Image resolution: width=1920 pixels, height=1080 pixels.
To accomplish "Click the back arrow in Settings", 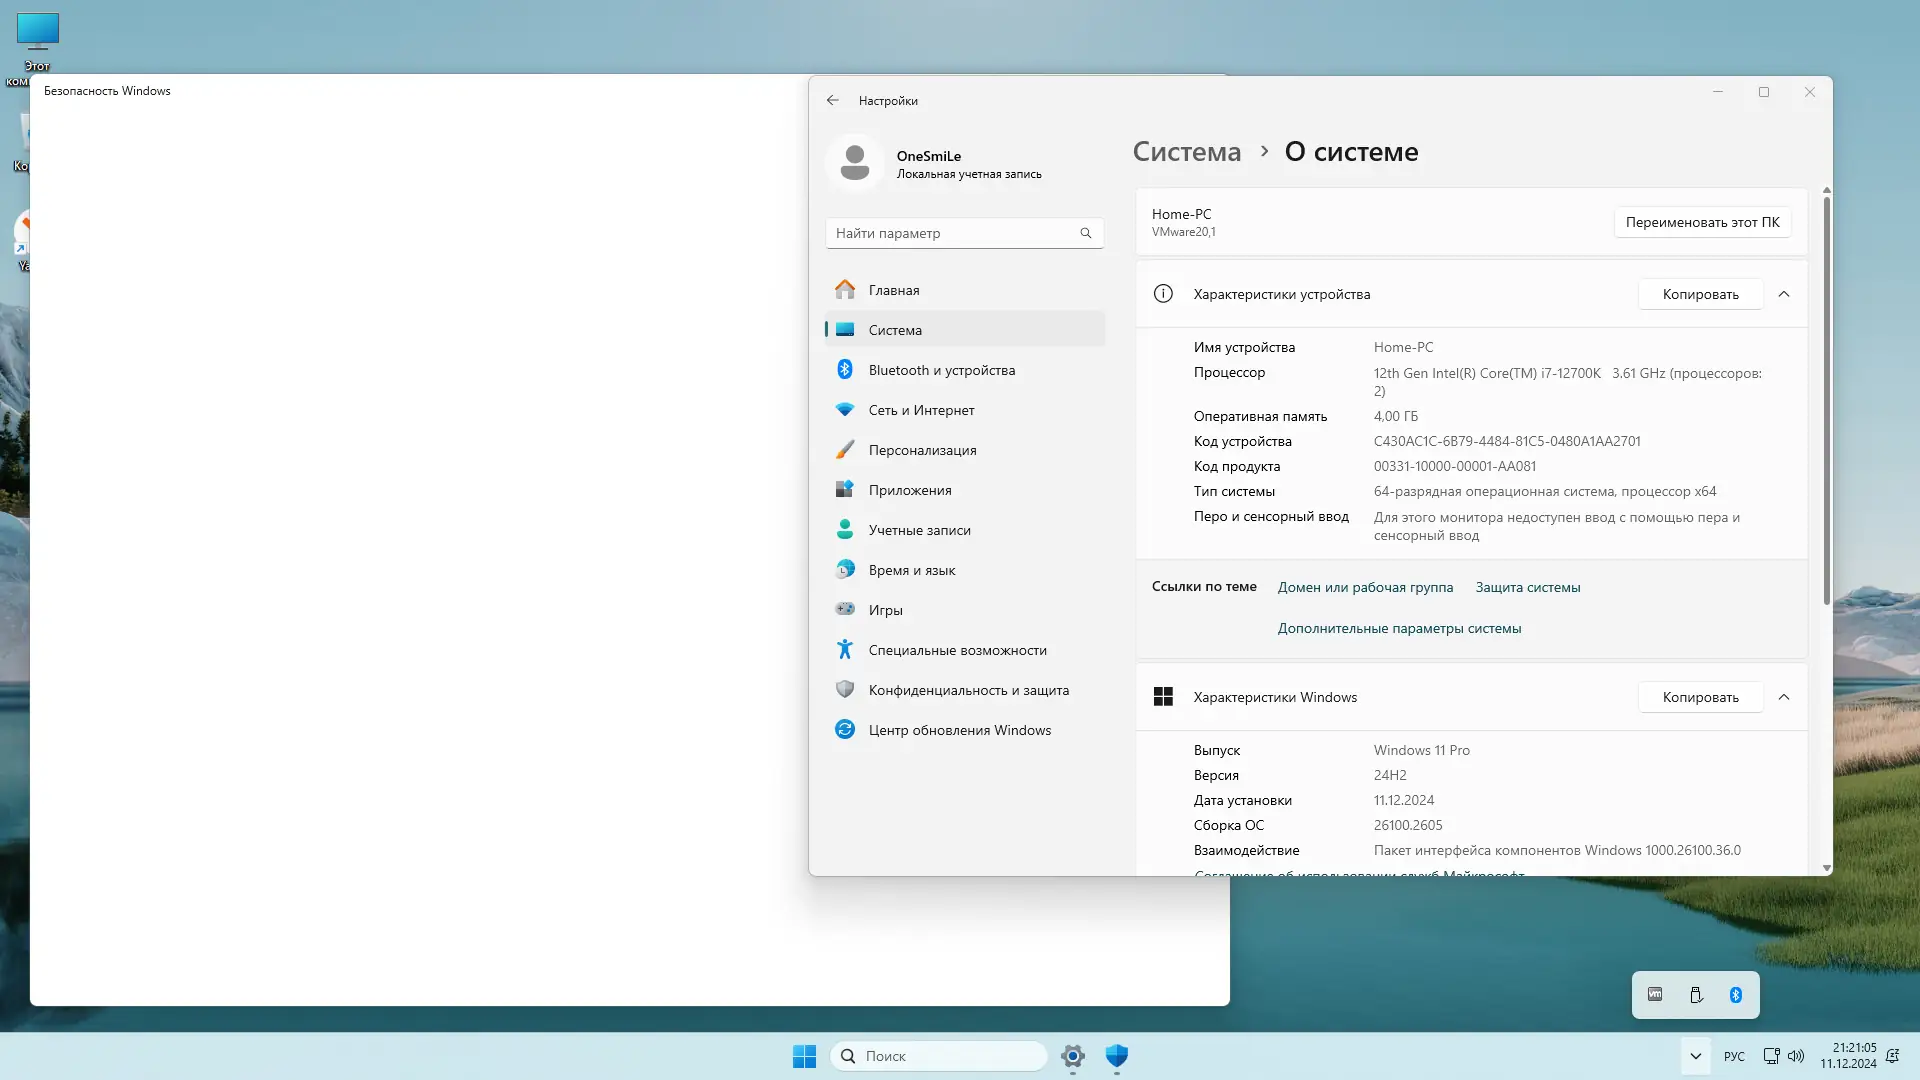I will (832, 100).
